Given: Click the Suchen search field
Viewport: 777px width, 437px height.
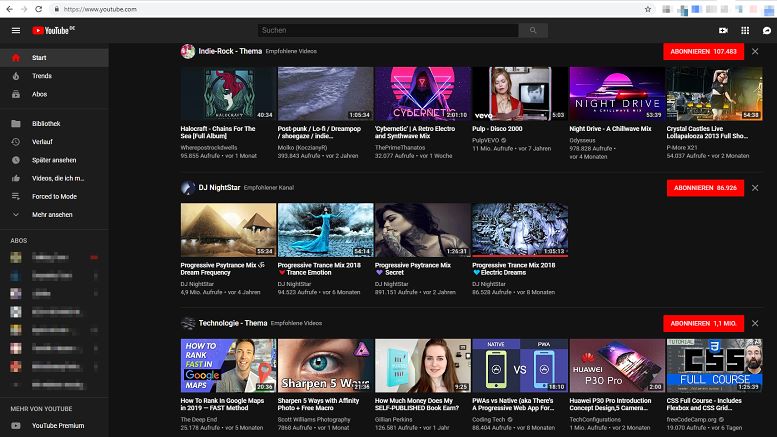Looking at the screenshot, I should (x=388, y=31).
